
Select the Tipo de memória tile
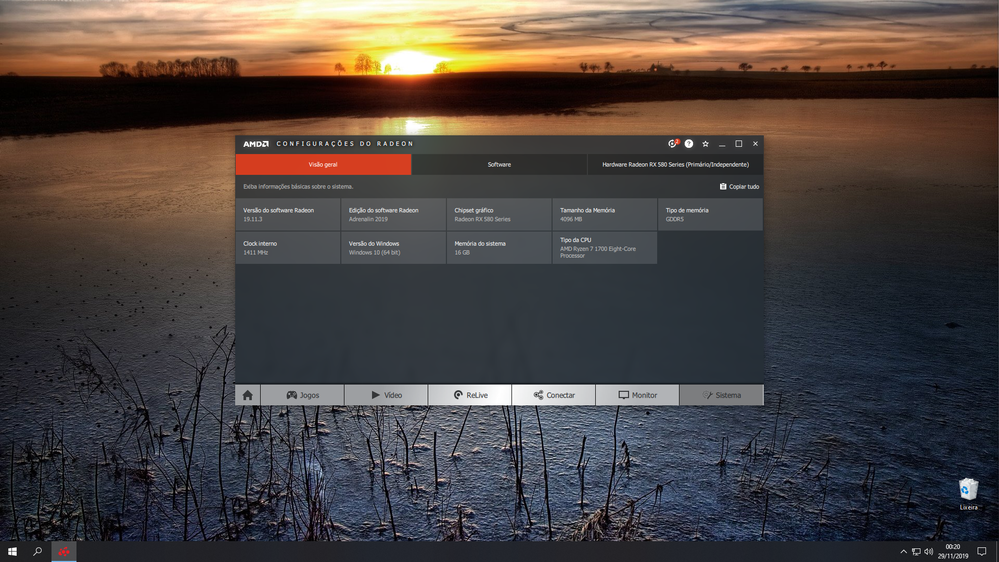coord(710,214)
